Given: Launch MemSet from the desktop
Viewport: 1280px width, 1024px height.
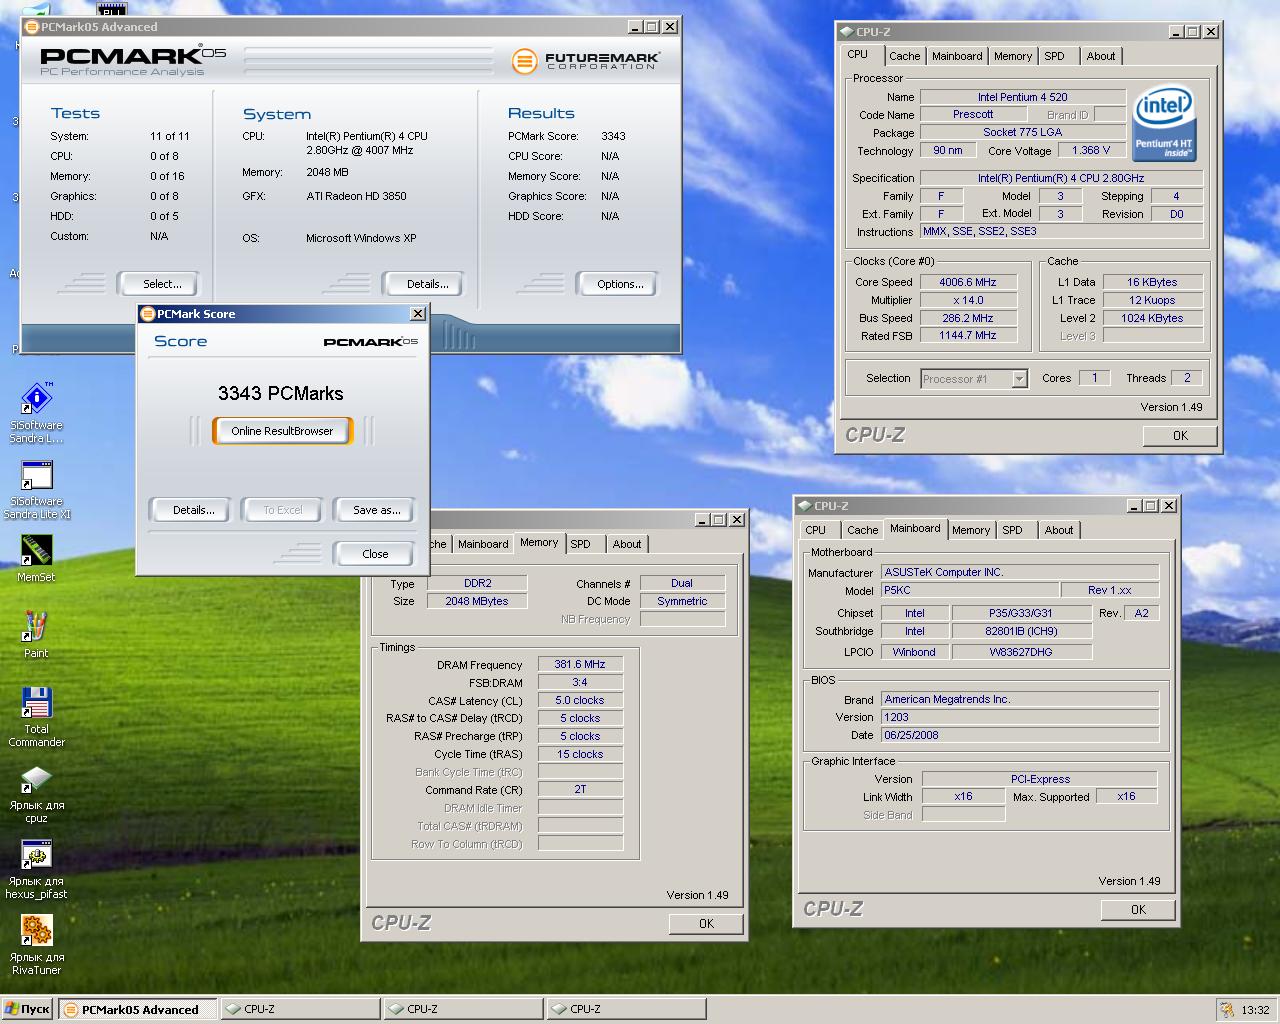Looking at the screenshot, I should (36, 559).
